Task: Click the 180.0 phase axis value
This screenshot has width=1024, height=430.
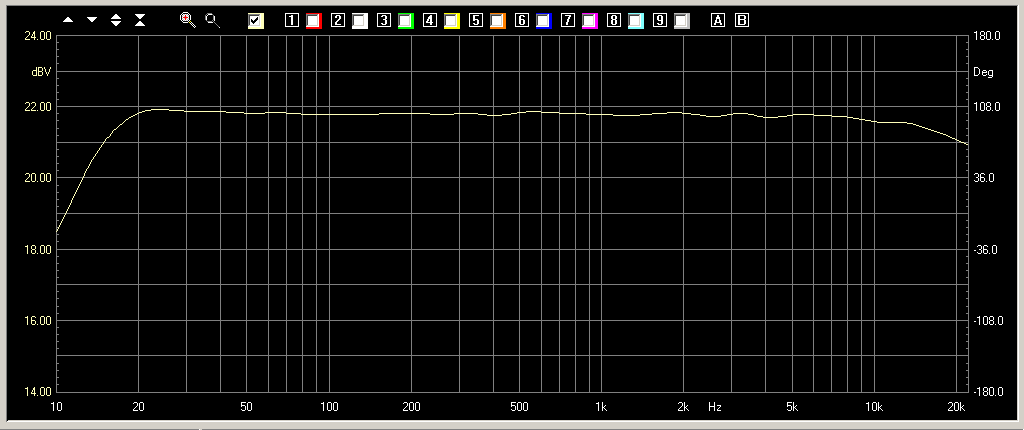Action: pos(987,36)
